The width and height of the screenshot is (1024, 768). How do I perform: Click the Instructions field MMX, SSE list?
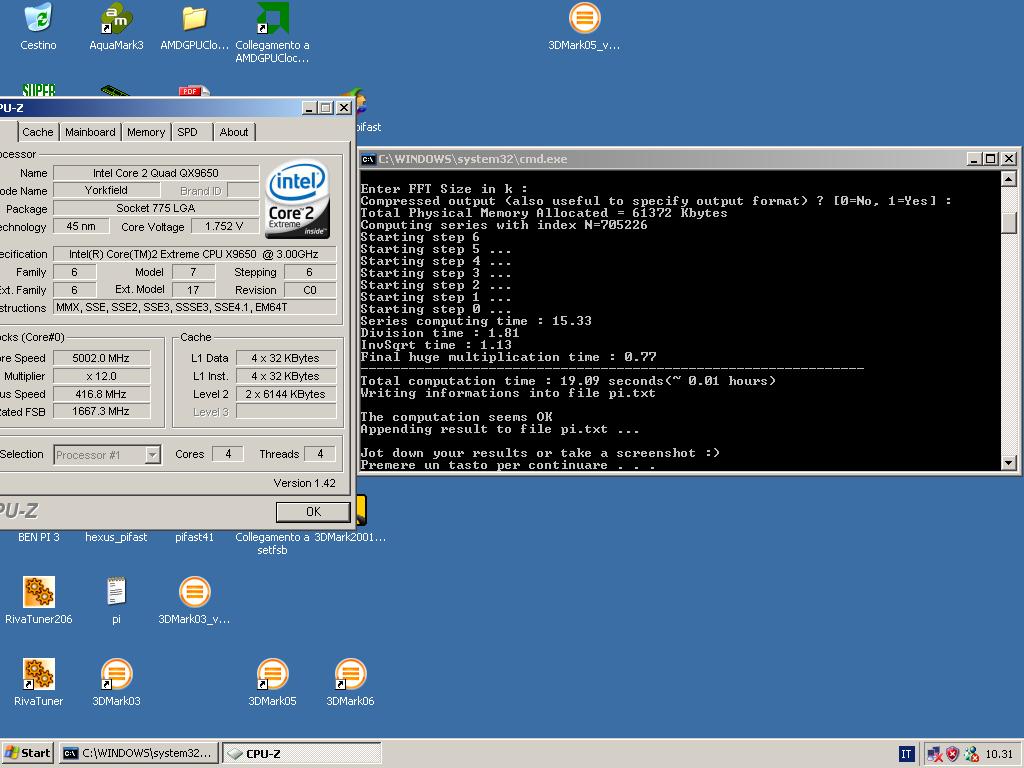tap(195, 307)
